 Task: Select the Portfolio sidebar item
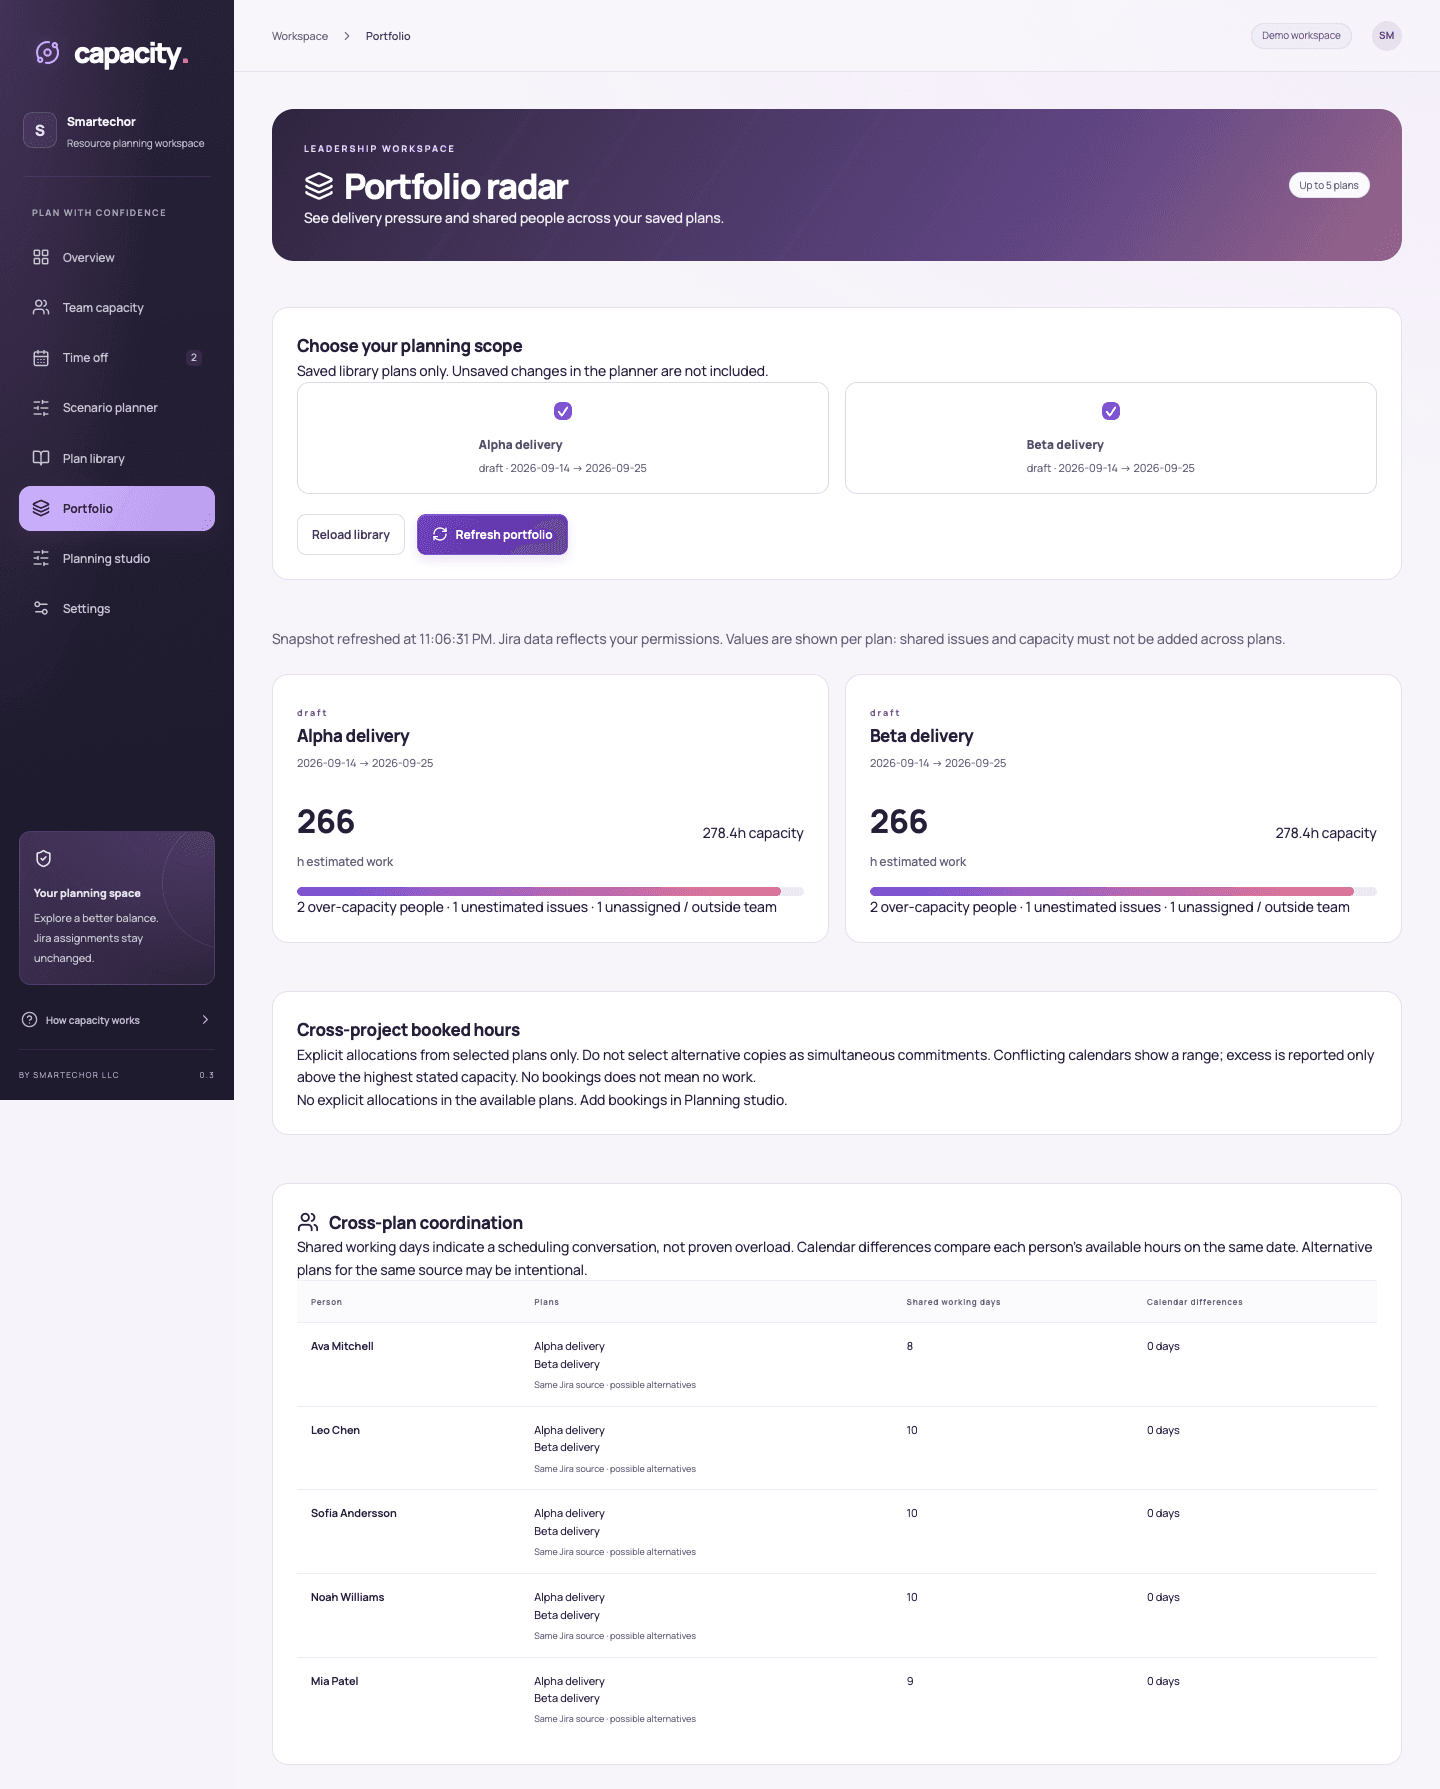tap(117, 508)
